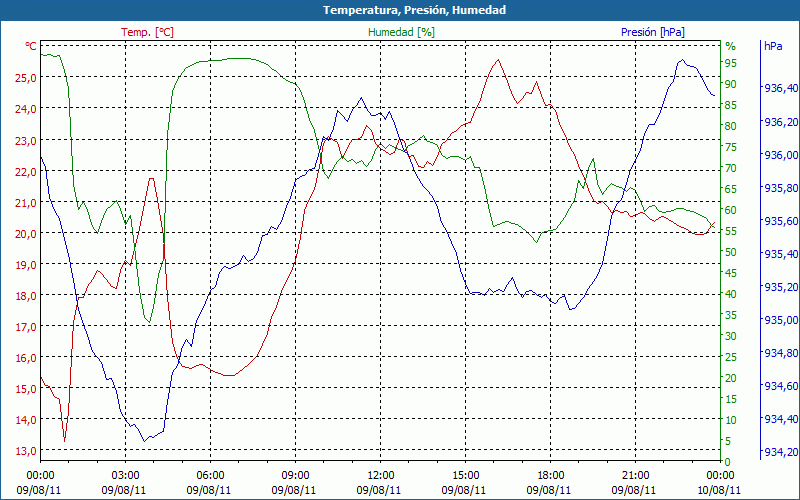Click the '12:00' time axis label
This screenshot has width=800, height=500.
click(x=381, y=476)
